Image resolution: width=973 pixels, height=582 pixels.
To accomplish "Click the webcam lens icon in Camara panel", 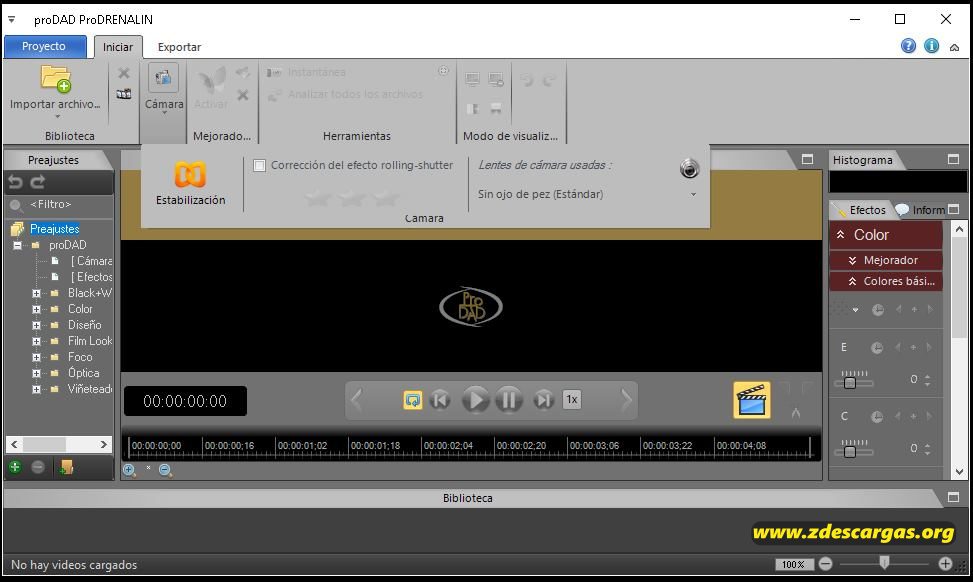I will click(x=689, y=168).
